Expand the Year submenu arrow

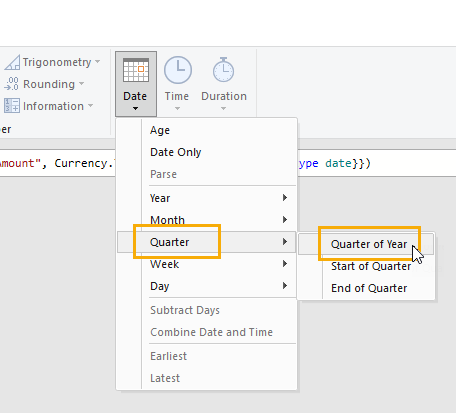click(285, 198)
